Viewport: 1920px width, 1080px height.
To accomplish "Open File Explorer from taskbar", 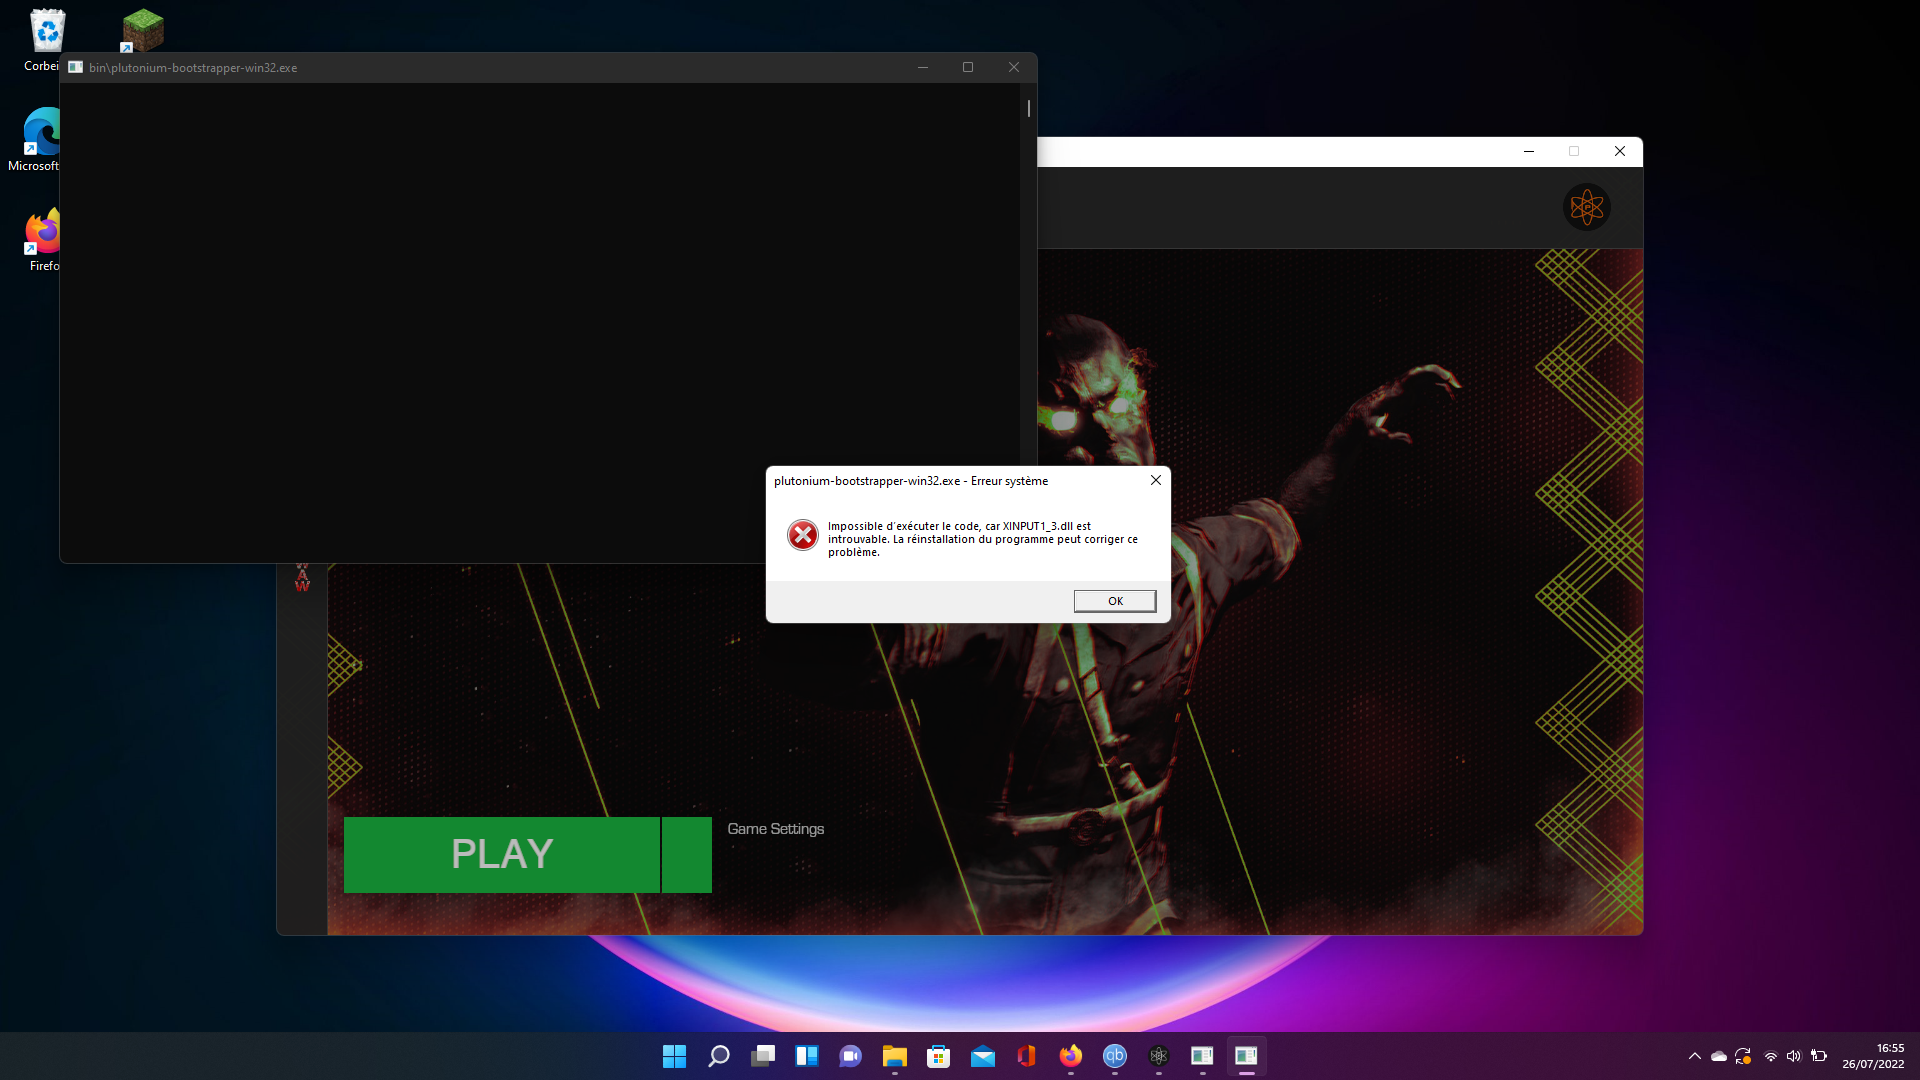I will coord(894,1056).
